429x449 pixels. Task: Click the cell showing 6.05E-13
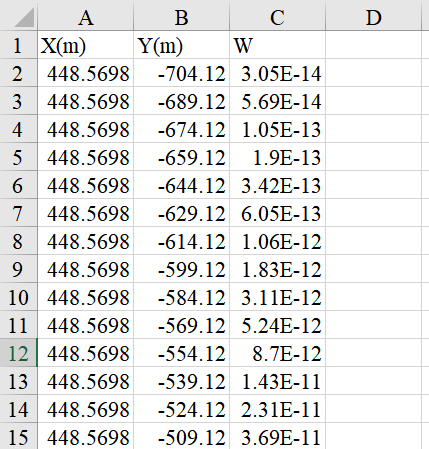pyautogui.click(x=277, y=213)
